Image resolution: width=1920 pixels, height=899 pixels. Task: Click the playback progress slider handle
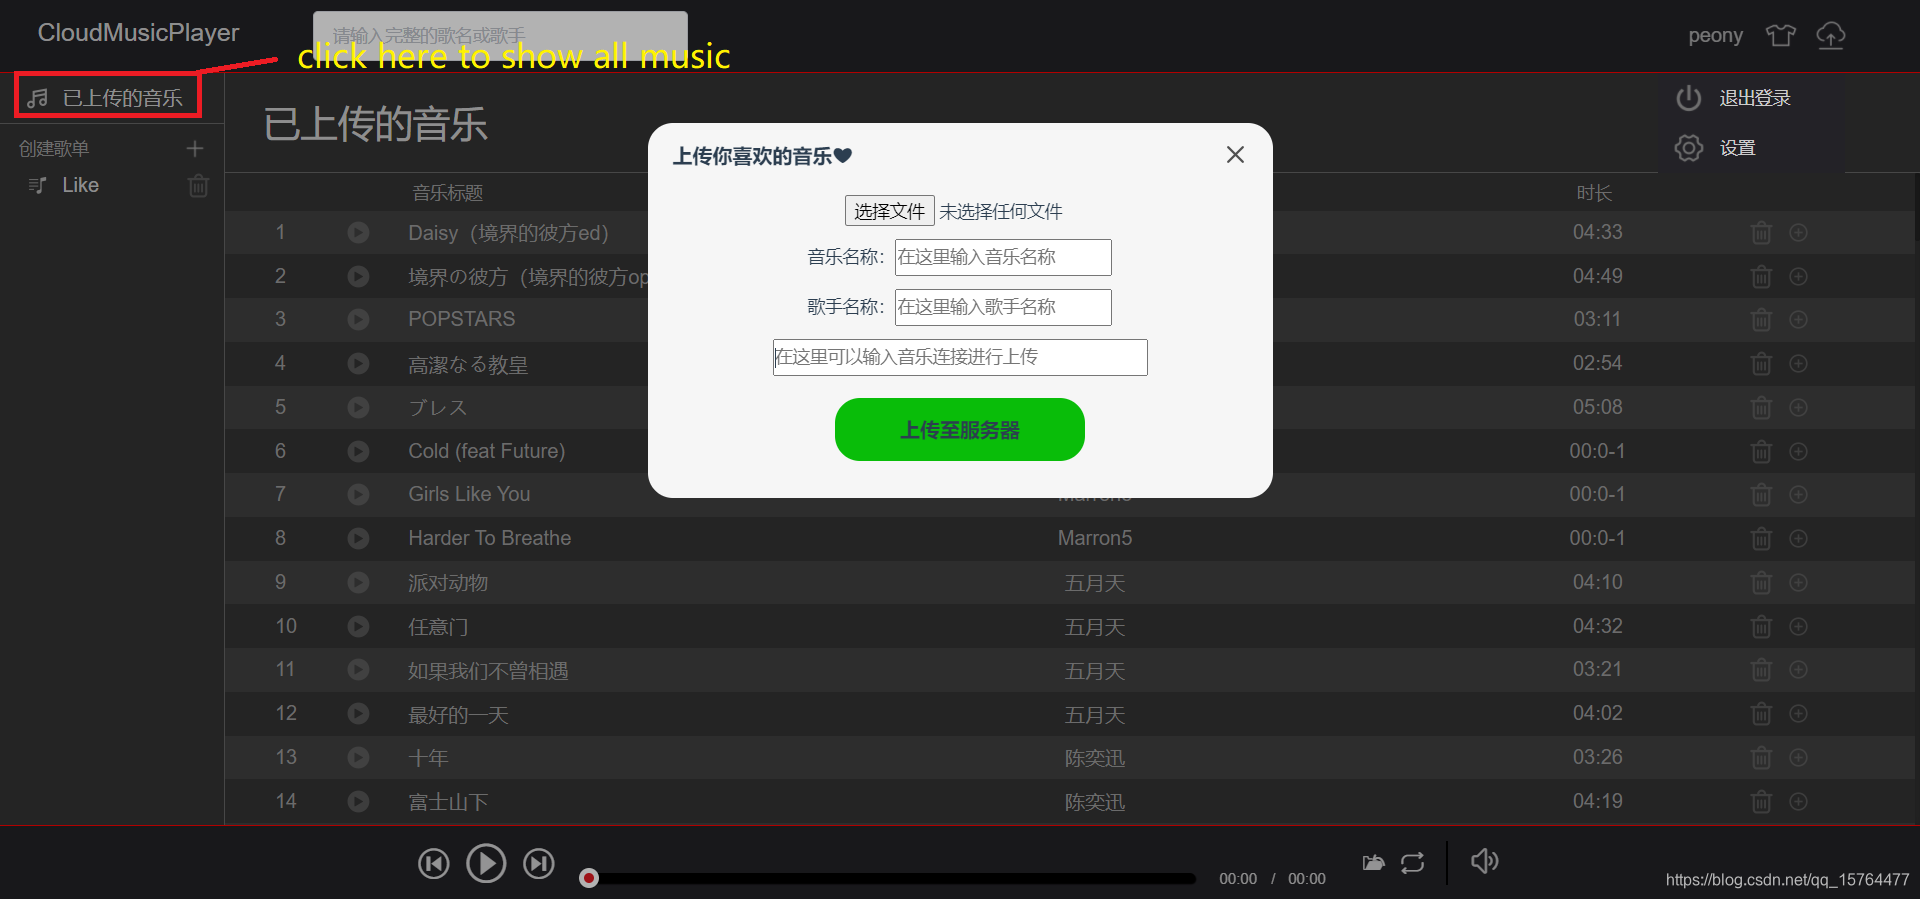click(589, 878)
